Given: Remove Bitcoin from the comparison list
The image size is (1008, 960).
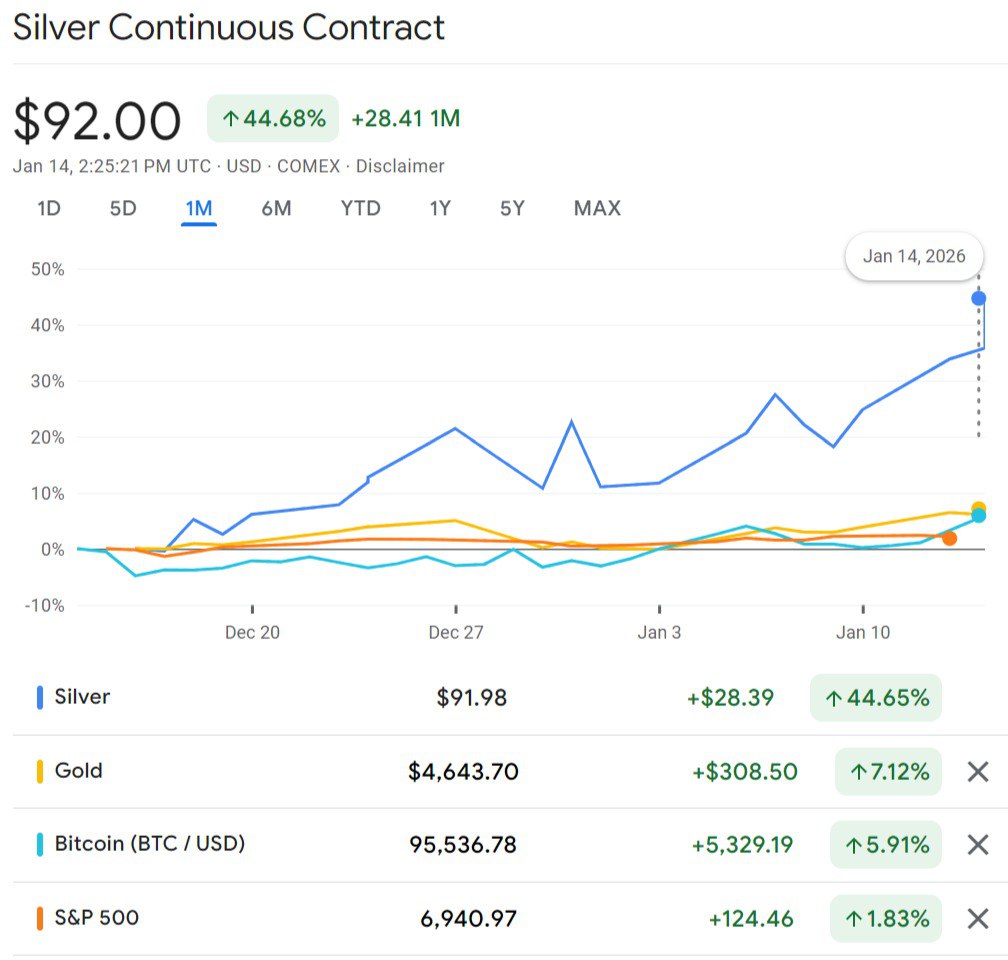Looking at the screenshot, I should pyautogui.click(x=977, y=845).
